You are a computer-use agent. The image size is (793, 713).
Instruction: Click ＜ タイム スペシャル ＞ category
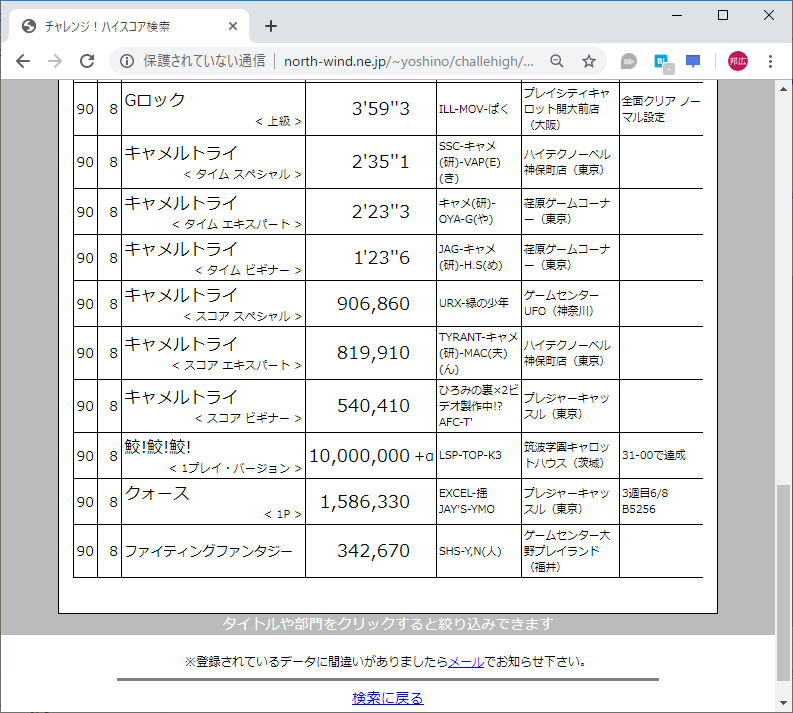242,174
